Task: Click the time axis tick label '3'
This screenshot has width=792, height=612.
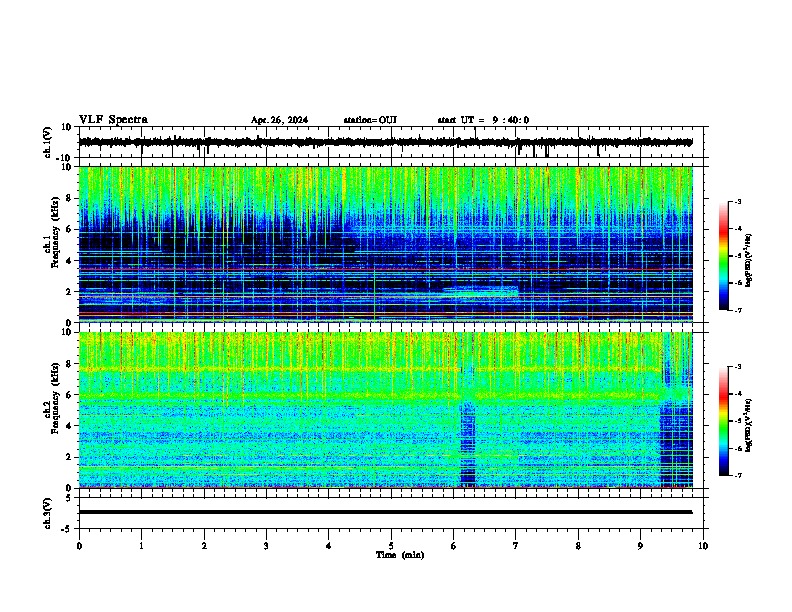Action: (x=266, y=546)
